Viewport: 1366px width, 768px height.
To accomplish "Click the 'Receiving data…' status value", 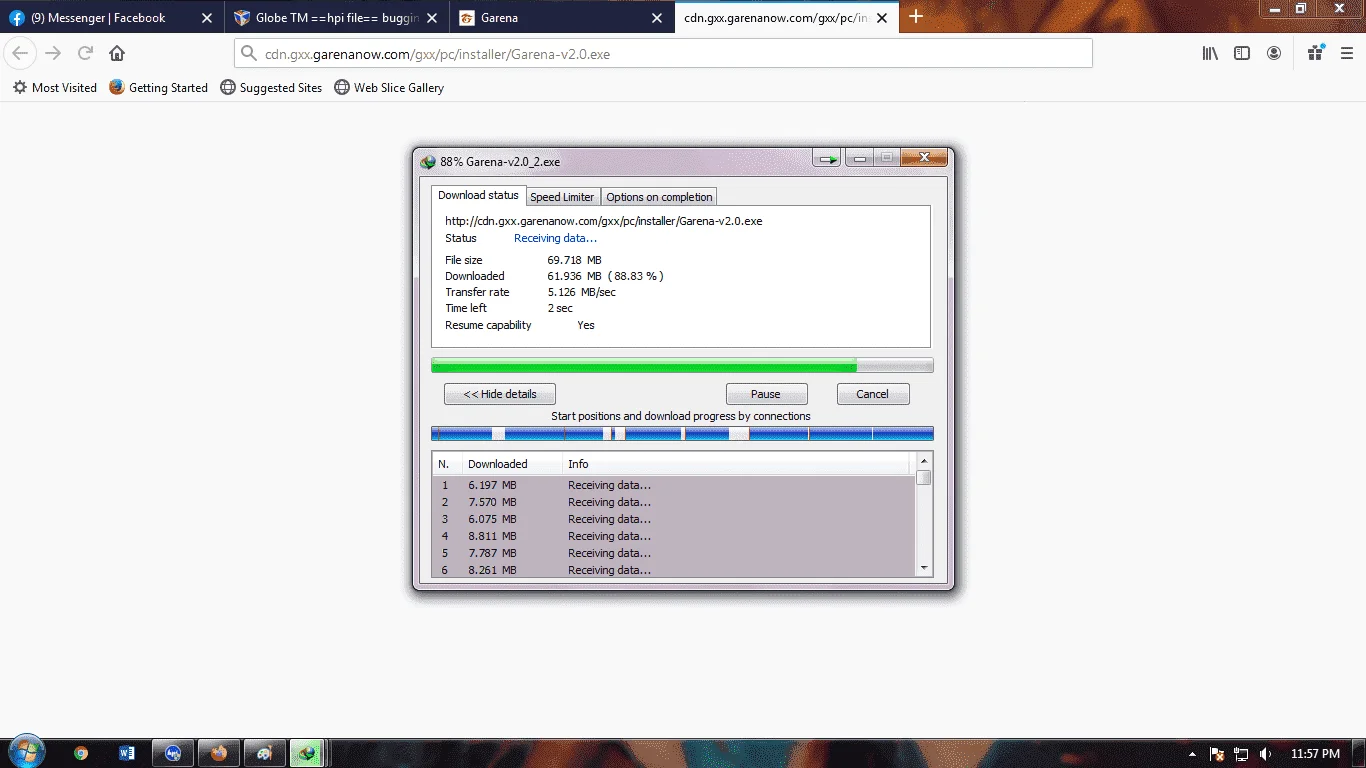I will 555,238.
